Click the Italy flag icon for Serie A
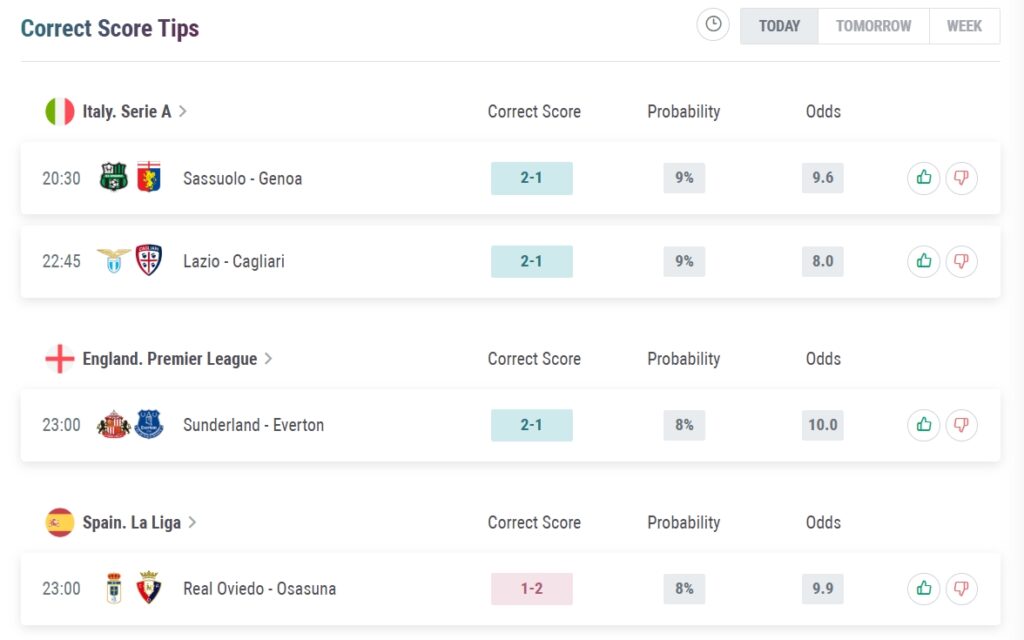This screenshot has height=640, width=1024. [x=57, y=110]
